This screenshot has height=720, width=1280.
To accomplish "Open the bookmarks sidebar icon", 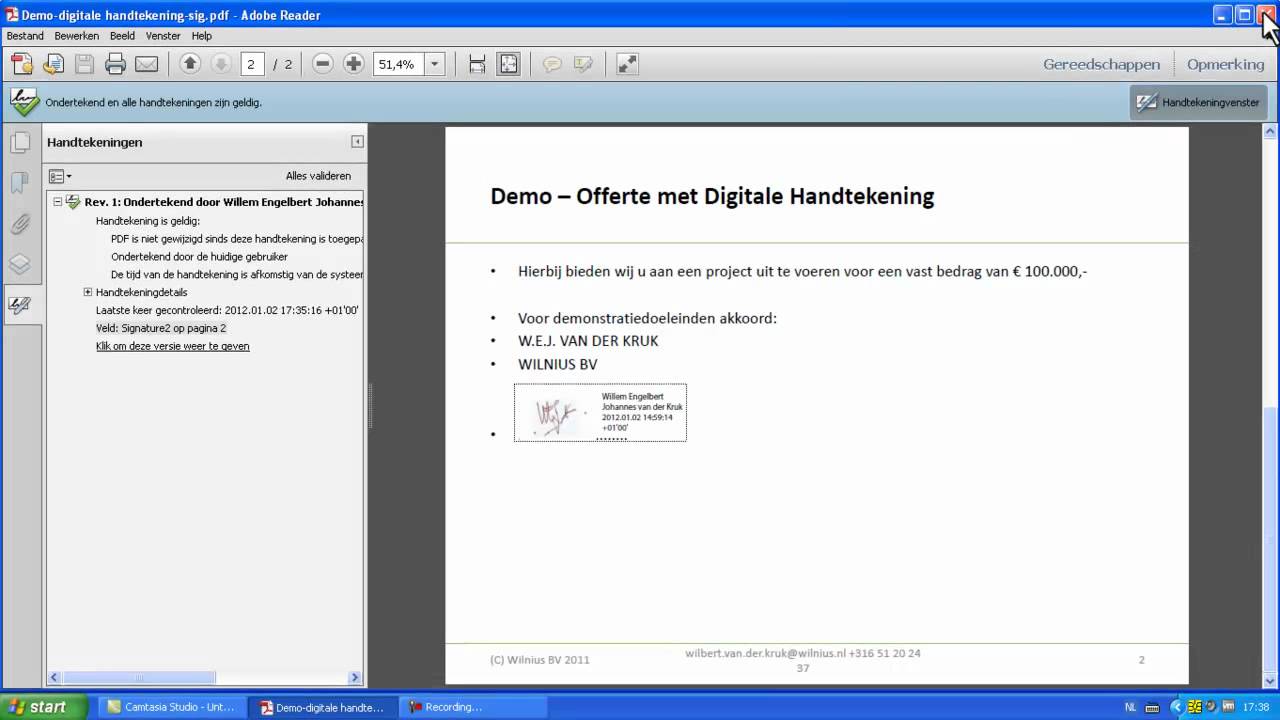I will [20, 183].
